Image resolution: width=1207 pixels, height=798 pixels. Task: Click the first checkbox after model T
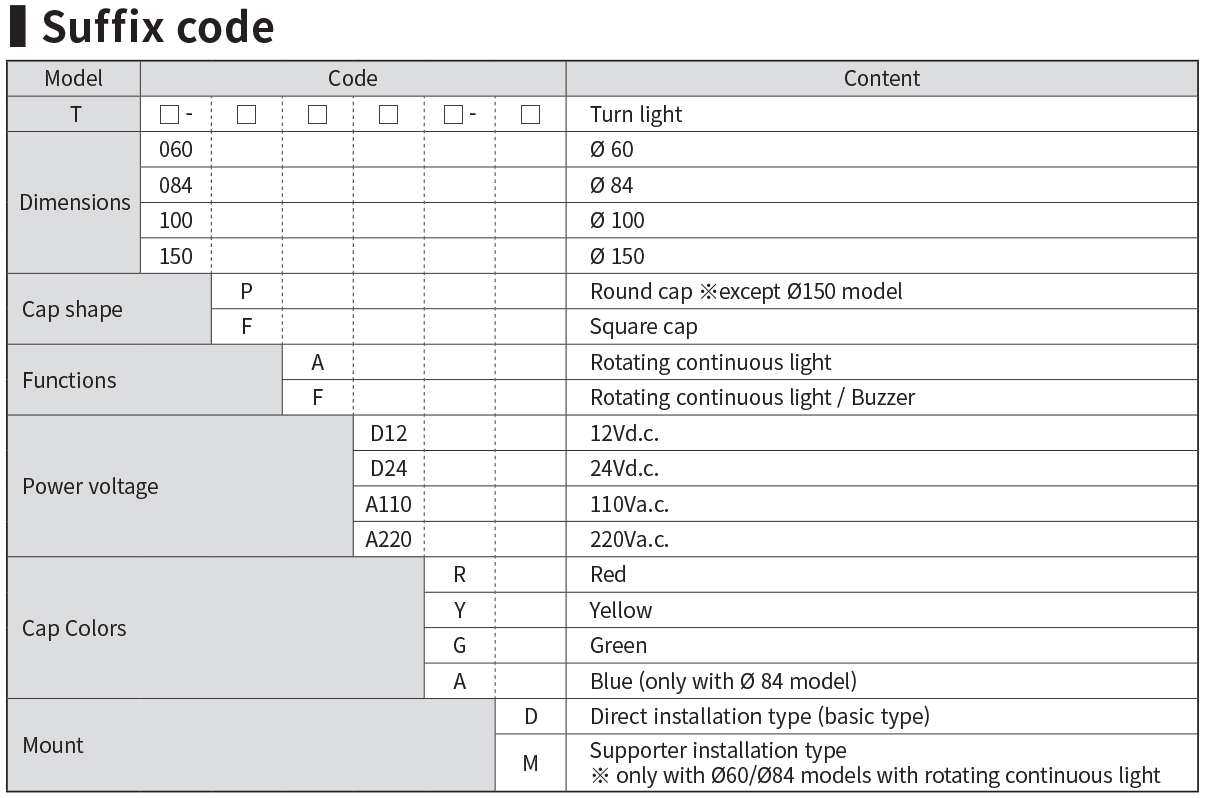169,115
